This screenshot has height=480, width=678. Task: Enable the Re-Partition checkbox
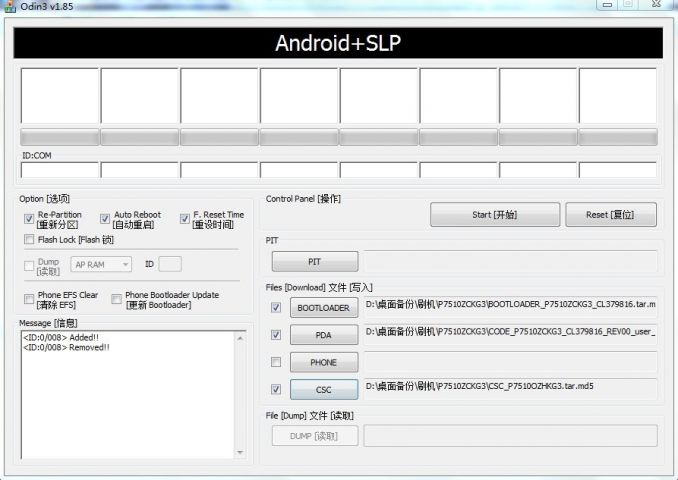click(29, 218)
